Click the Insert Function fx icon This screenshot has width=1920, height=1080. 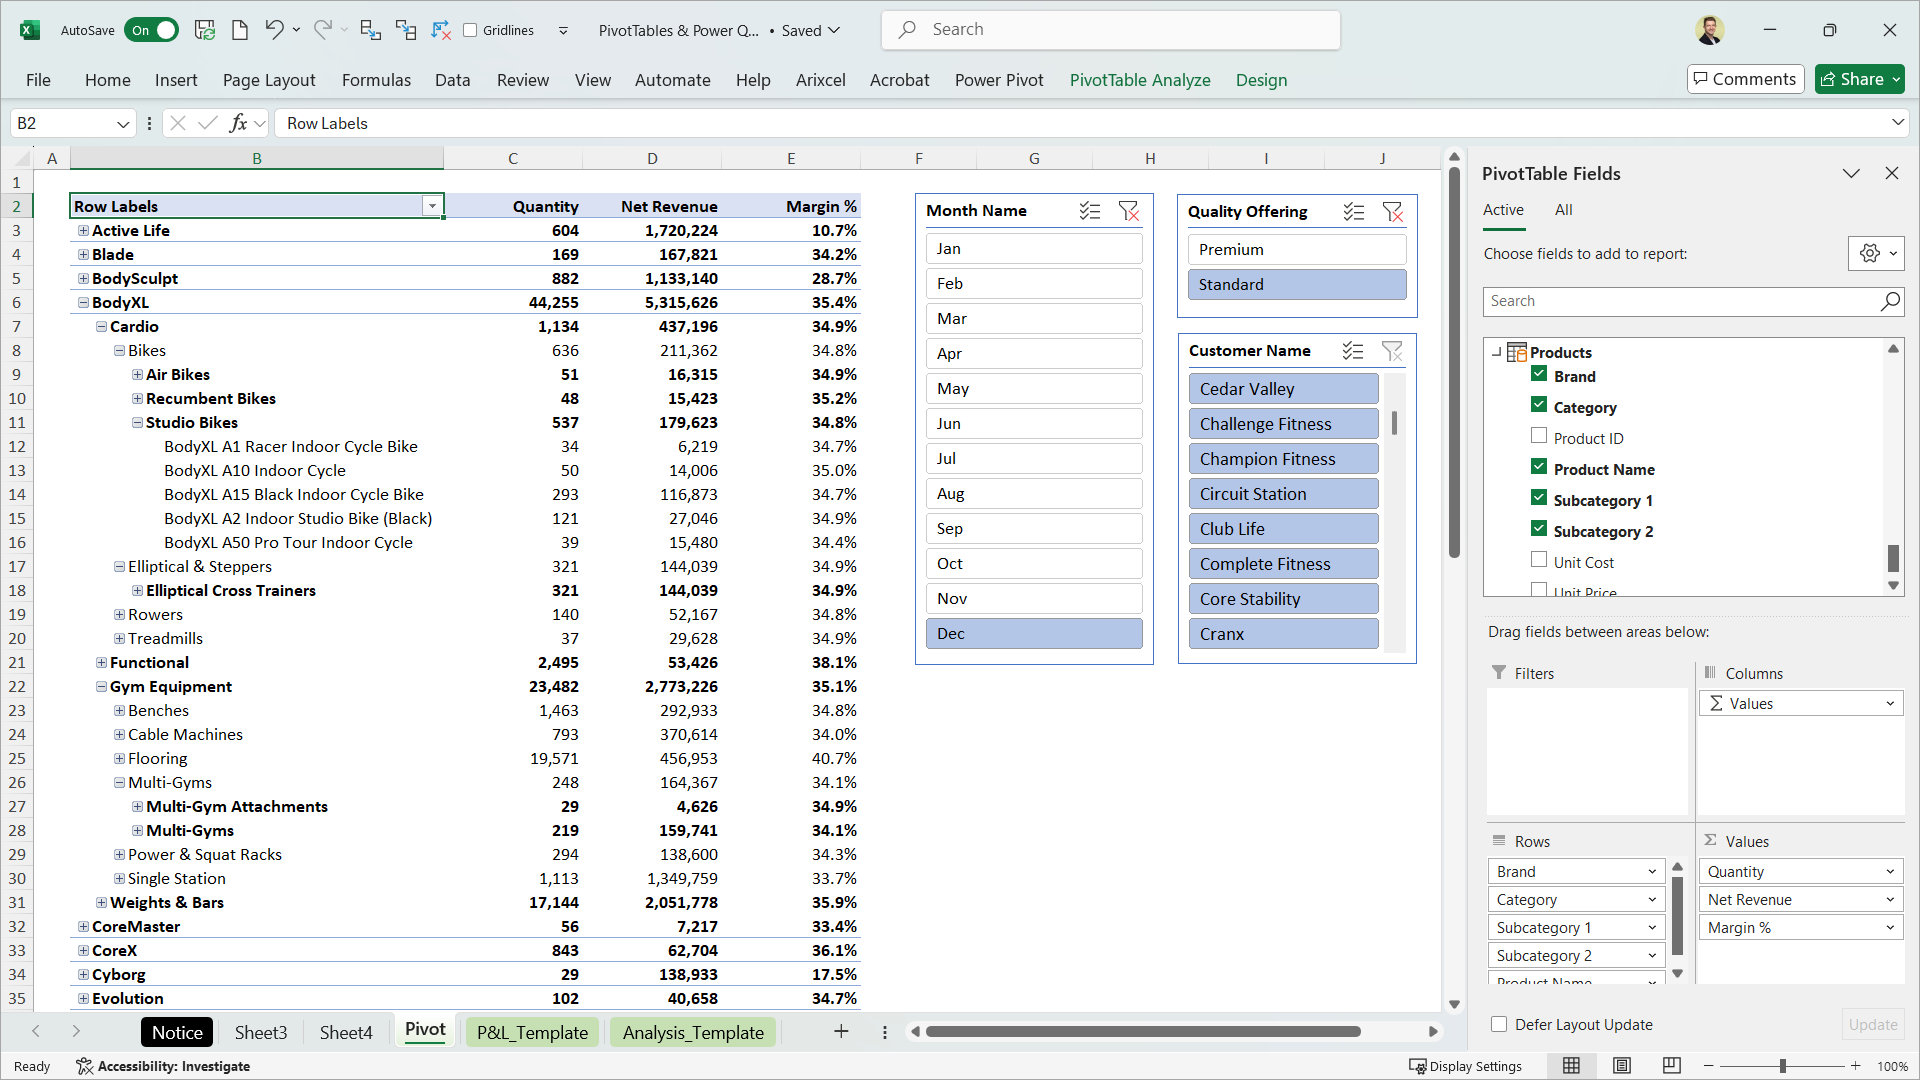tap(238, 123)
